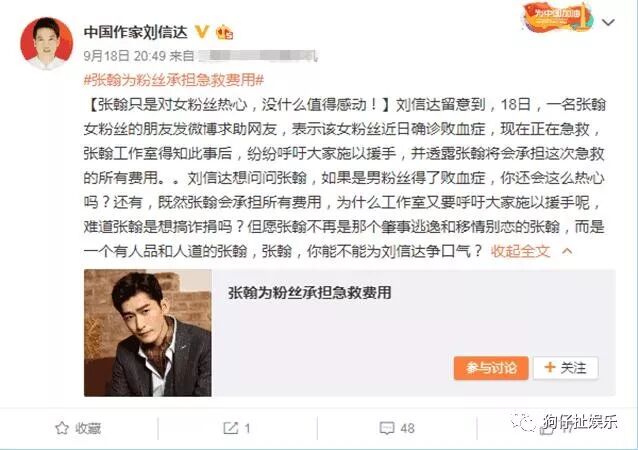Open profile of 中国作家刘信达
The height and width of the screenshot is (450, 638).
coord(135,32)
